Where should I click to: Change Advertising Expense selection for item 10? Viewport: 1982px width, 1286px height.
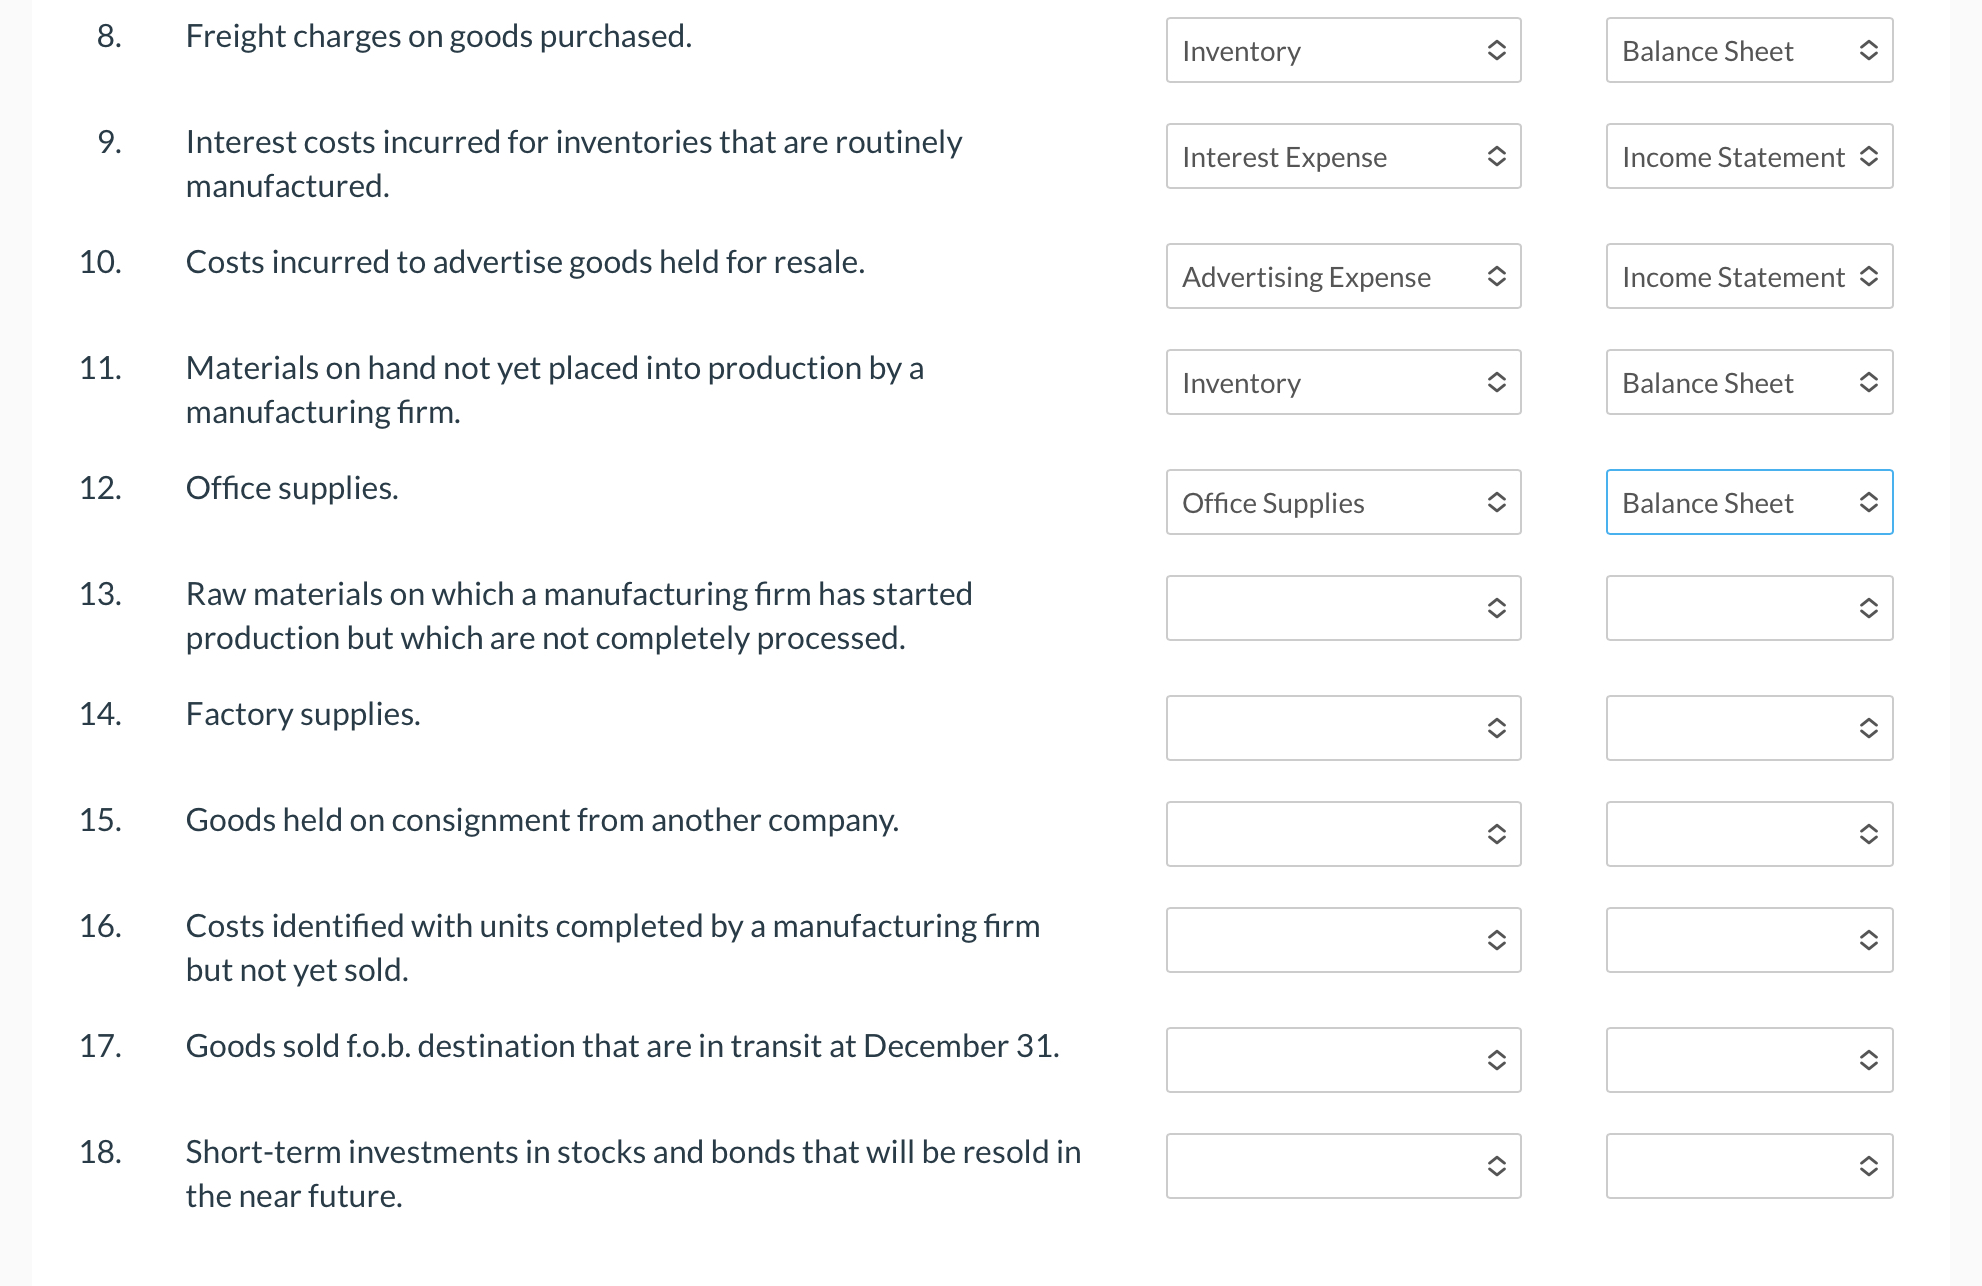point(1343,276)
